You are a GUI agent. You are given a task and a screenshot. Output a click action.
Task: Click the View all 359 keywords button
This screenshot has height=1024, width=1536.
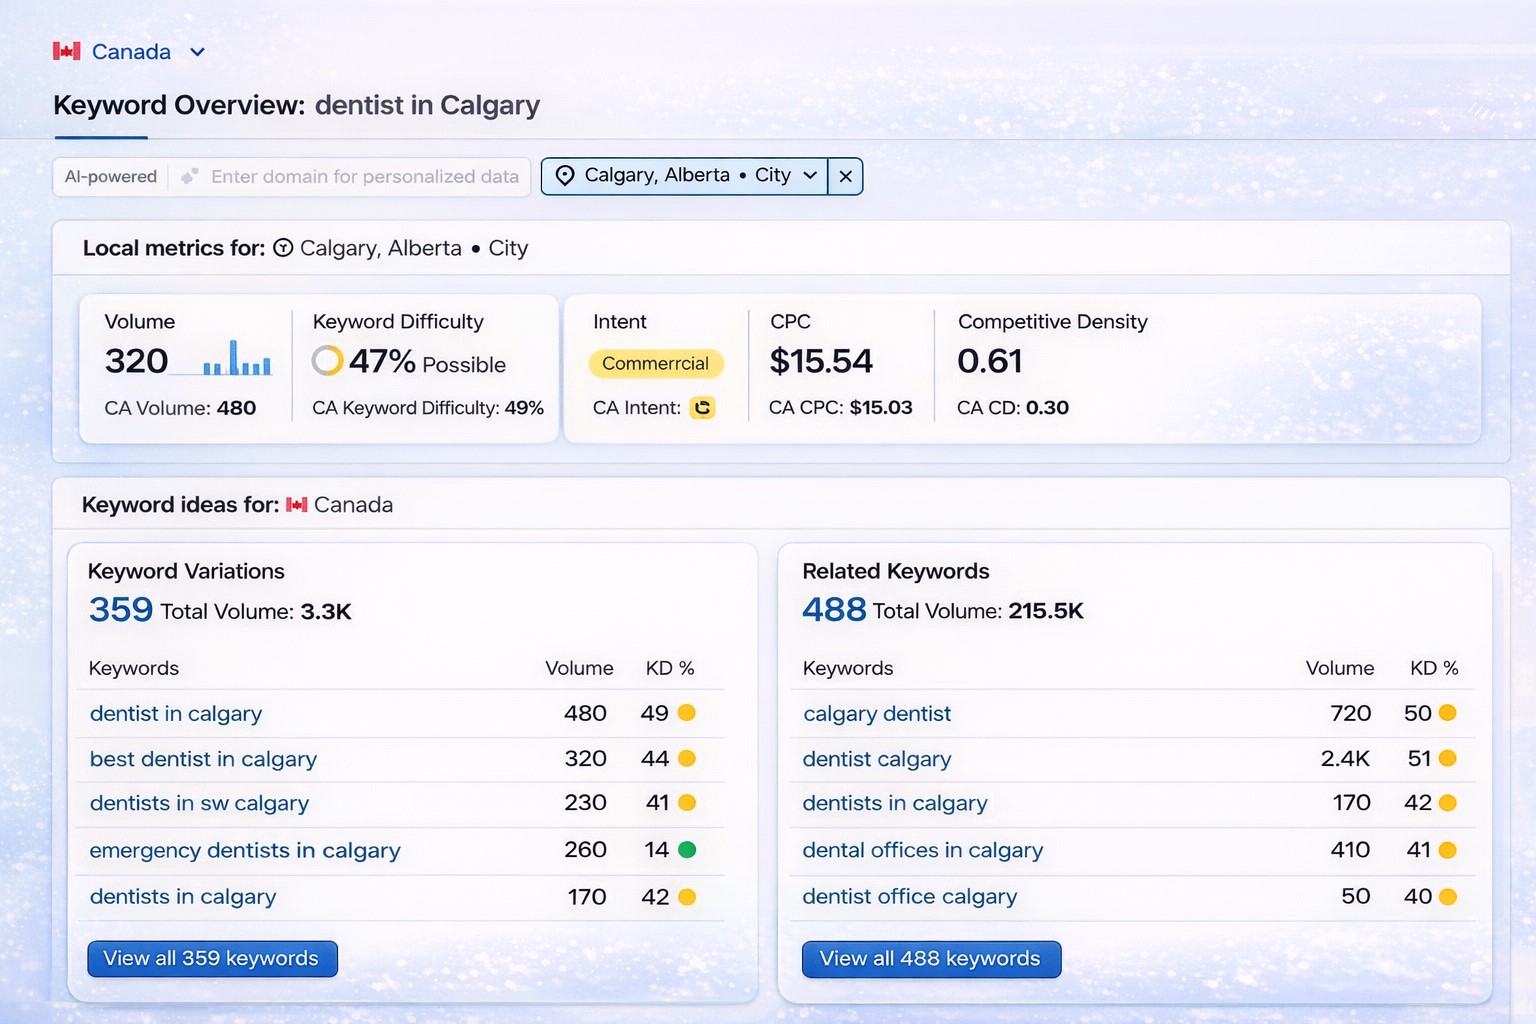click(x=212, y=958)
